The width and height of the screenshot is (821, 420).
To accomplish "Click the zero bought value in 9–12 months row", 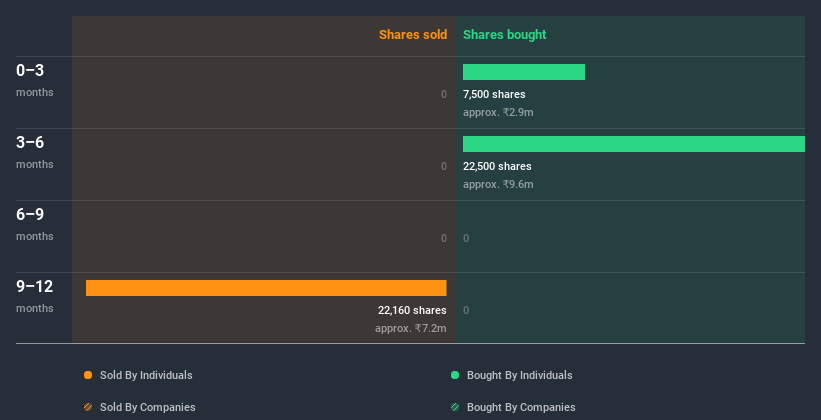I will point(466,310).
